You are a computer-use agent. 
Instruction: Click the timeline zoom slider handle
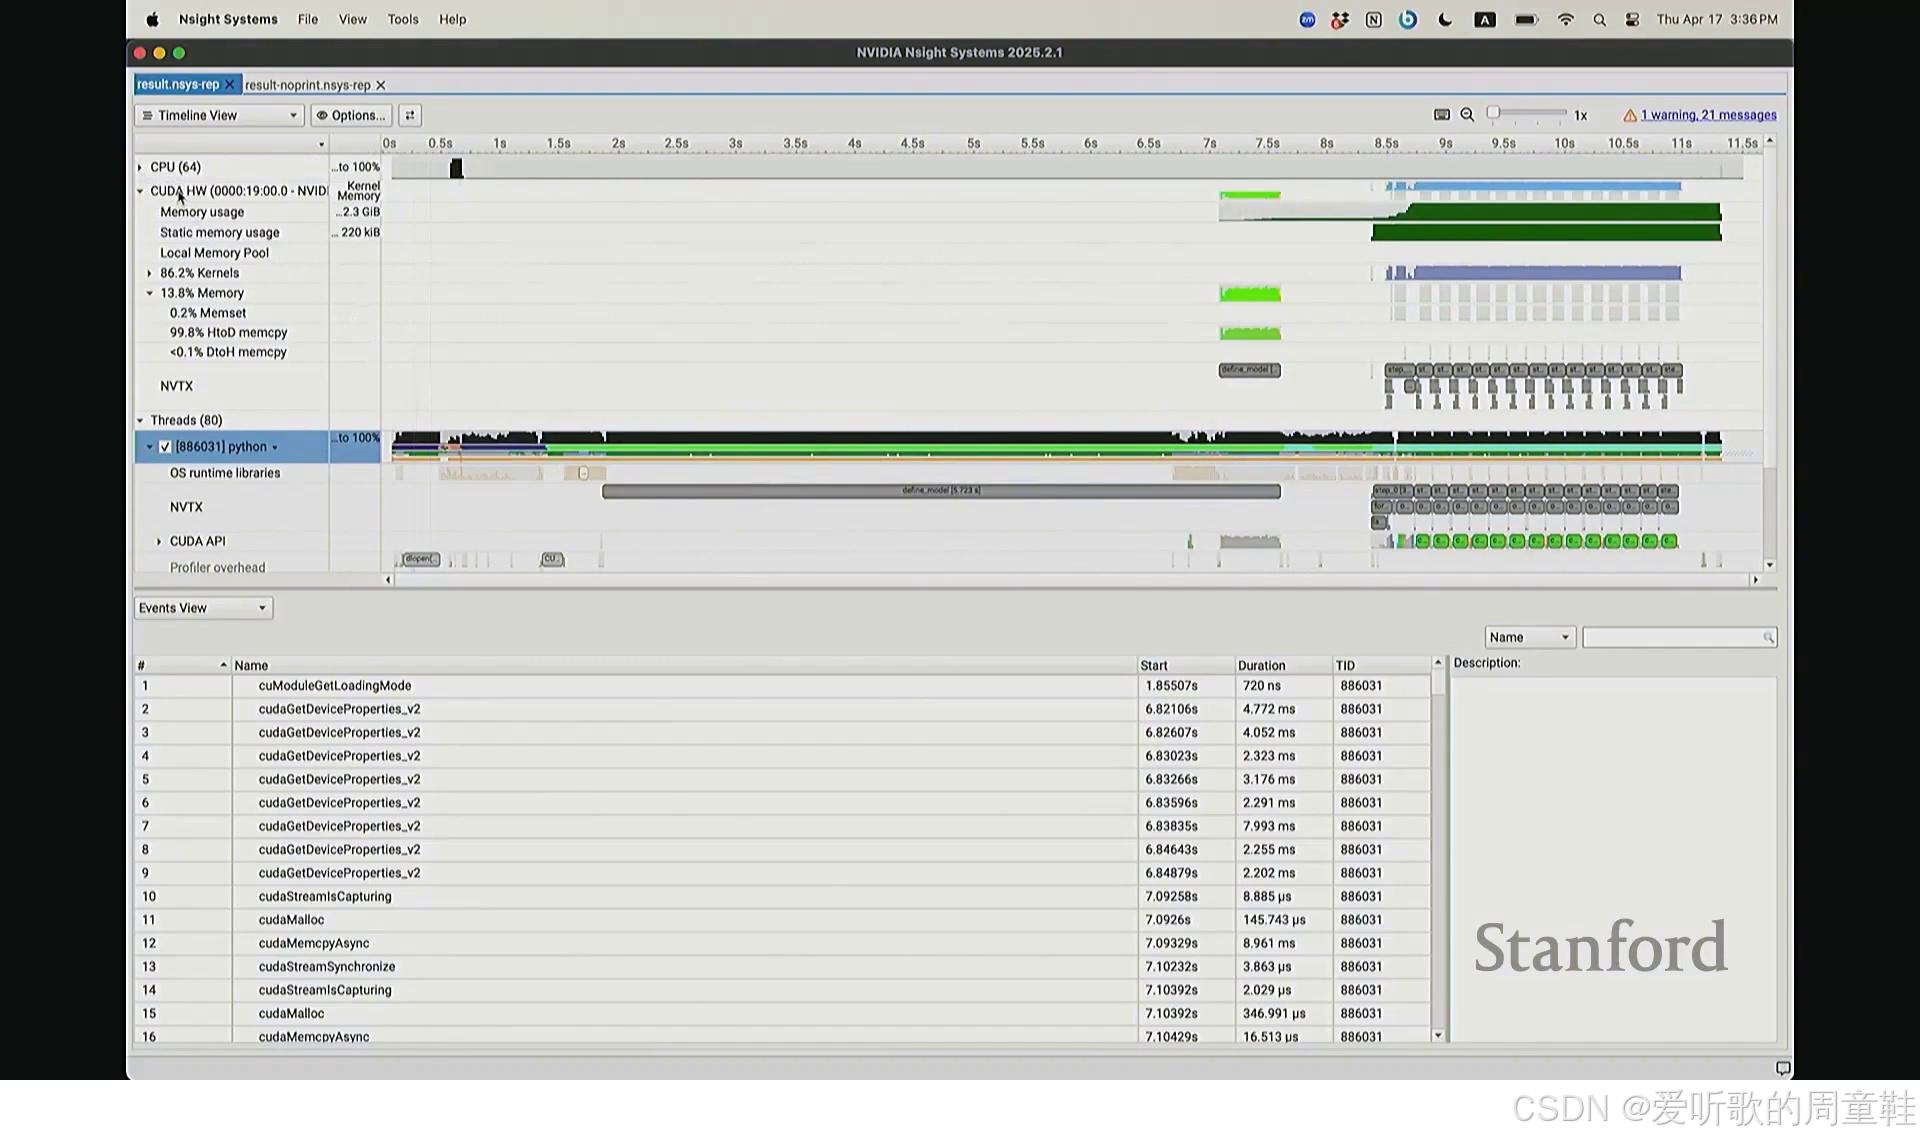click(x=1493, y=113)
